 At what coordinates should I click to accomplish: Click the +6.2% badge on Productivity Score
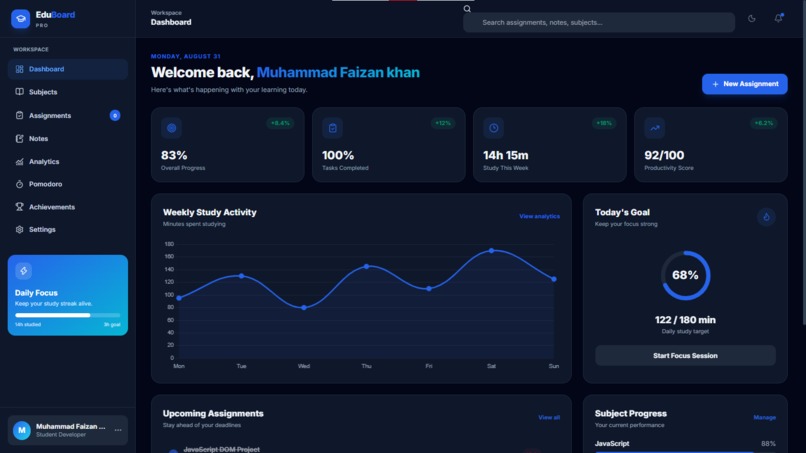click(763, 123)
